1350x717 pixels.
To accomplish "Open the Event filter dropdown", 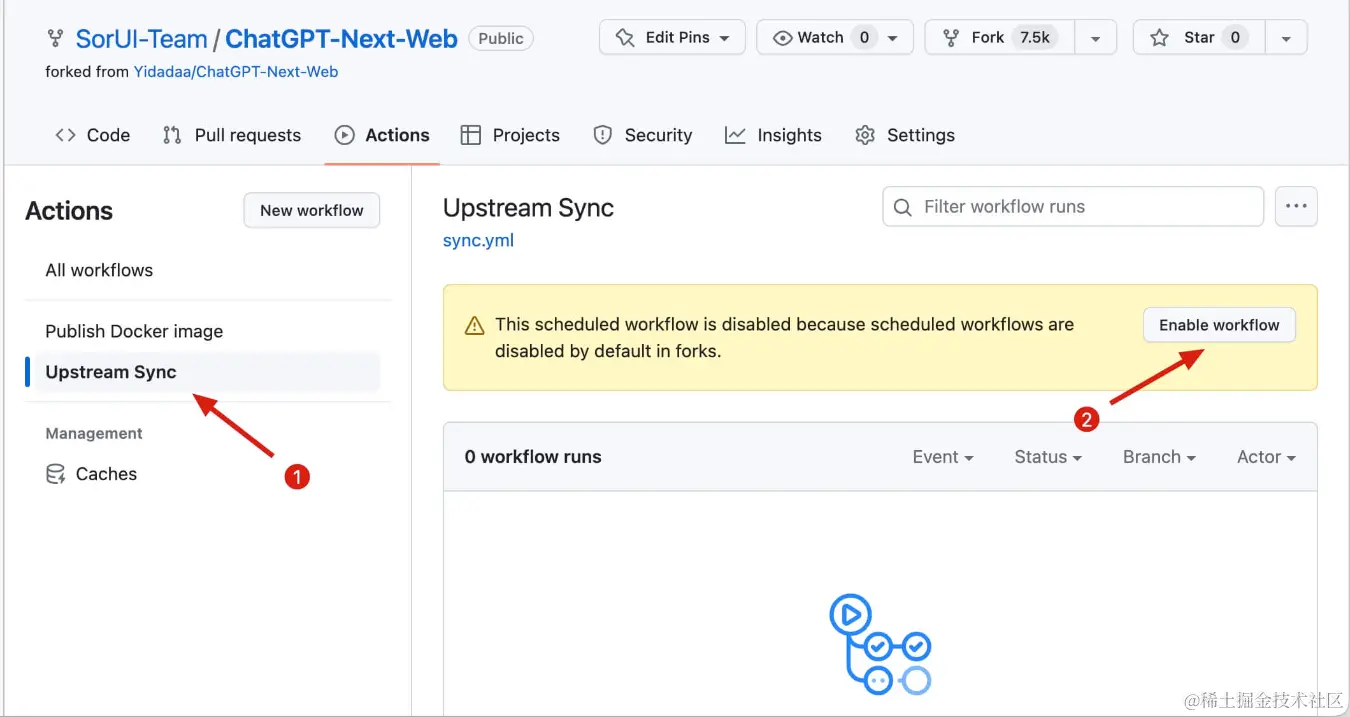I will point(942,457).
